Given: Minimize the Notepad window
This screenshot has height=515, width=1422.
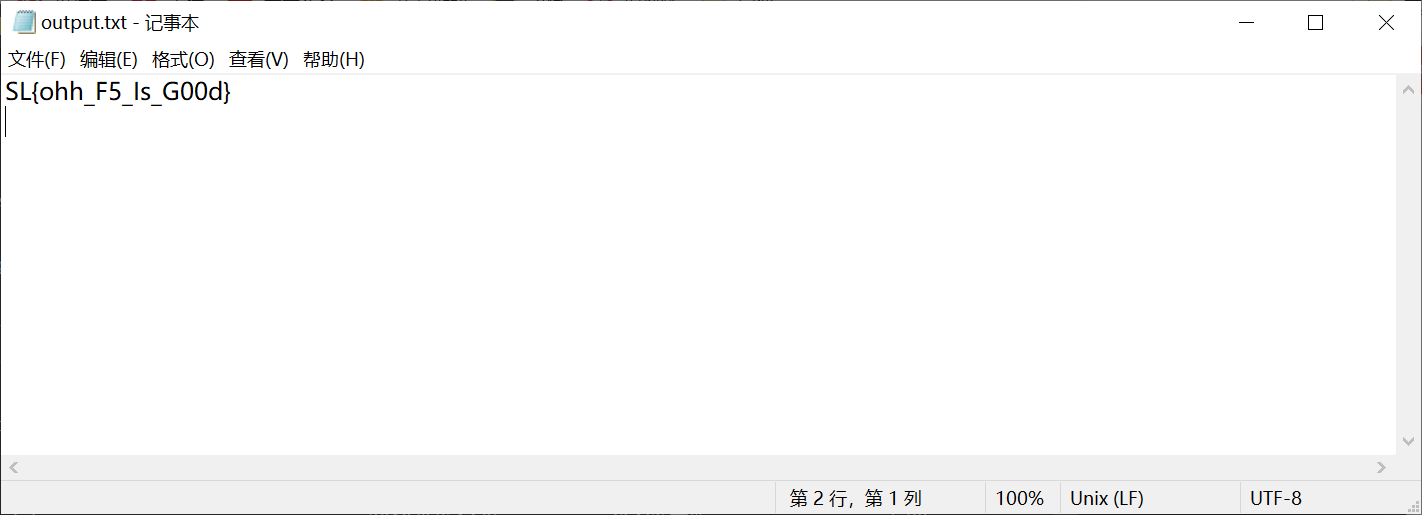Looking at the screenshot, I should point(1246,23).
